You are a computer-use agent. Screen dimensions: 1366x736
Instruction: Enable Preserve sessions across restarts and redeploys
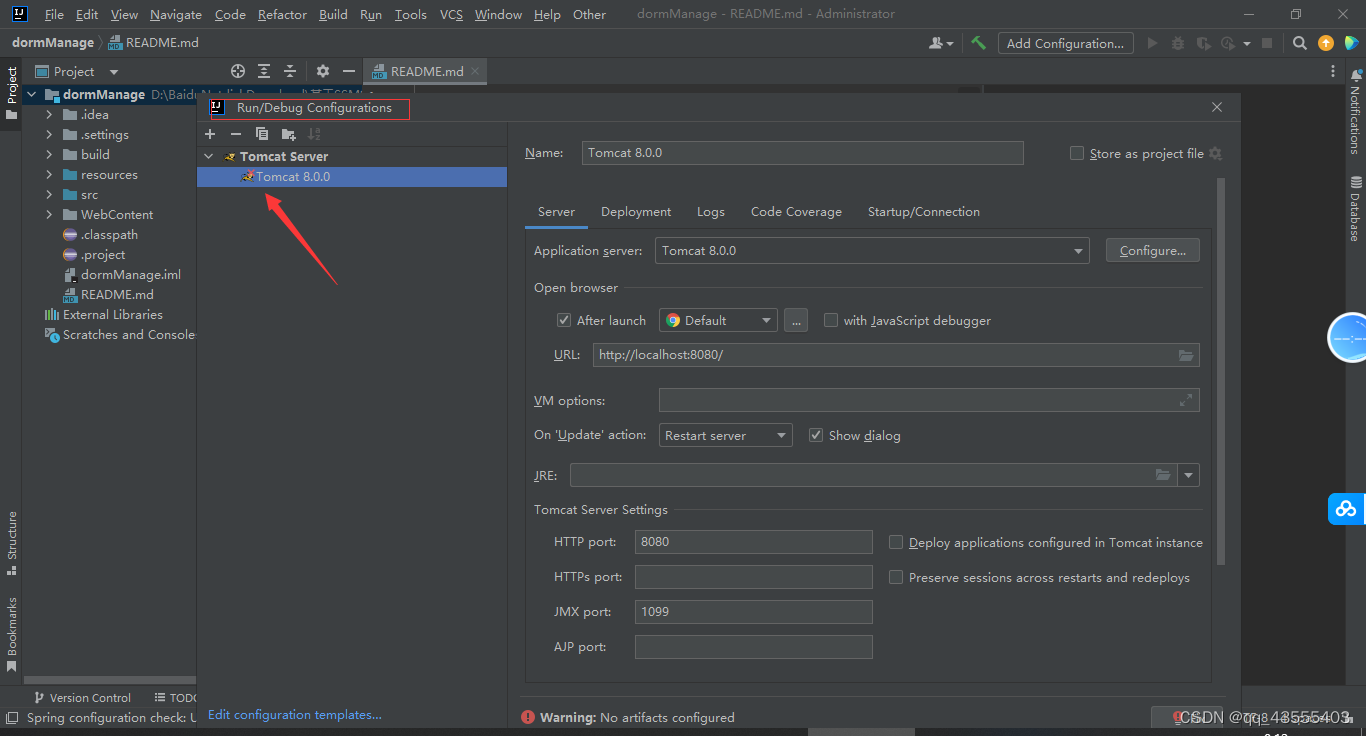(x=896, y=577)
